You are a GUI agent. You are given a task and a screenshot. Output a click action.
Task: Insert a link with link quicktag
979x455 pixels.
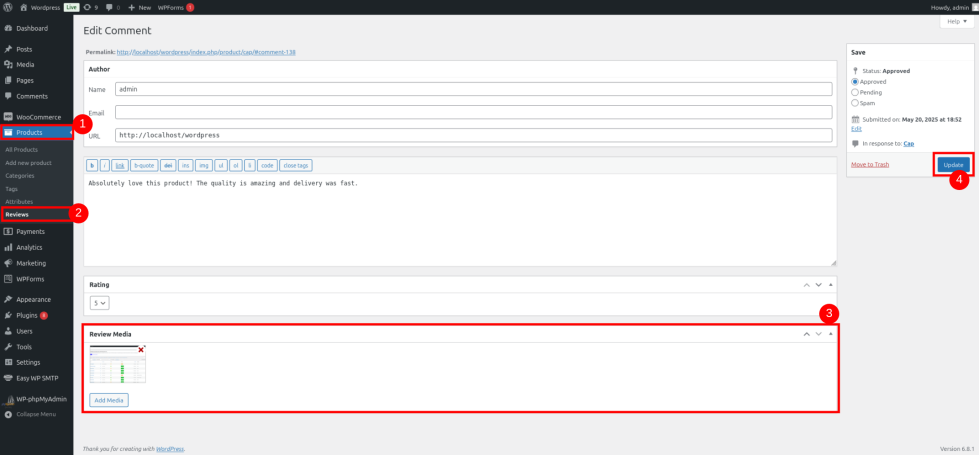click(x=121, y=165)
